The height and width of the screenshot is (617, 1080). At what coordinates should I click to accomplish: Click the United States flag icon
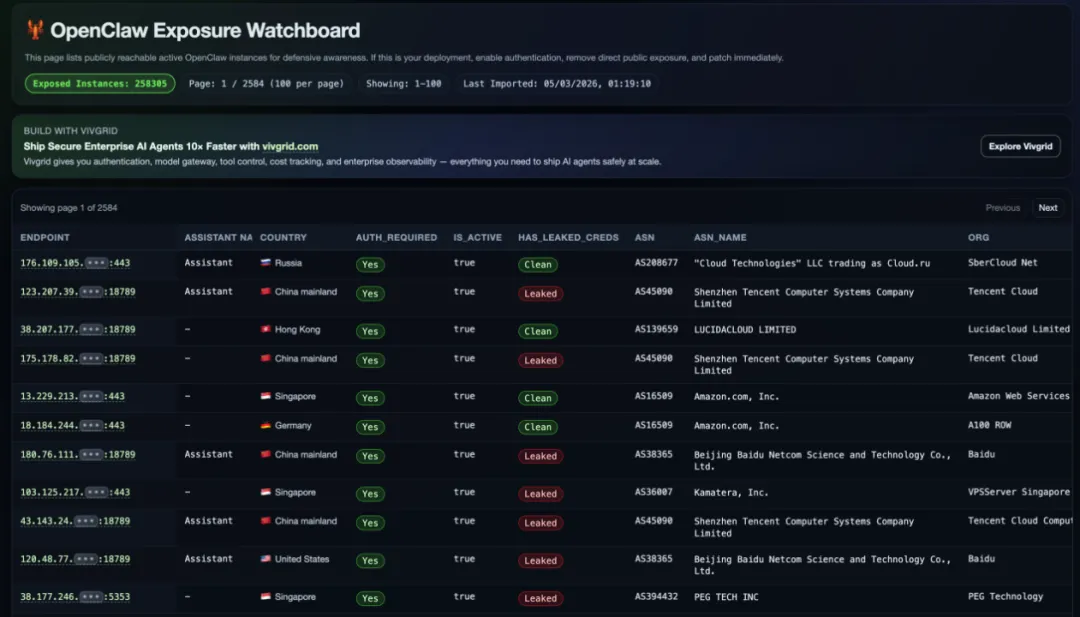[265, 559]
